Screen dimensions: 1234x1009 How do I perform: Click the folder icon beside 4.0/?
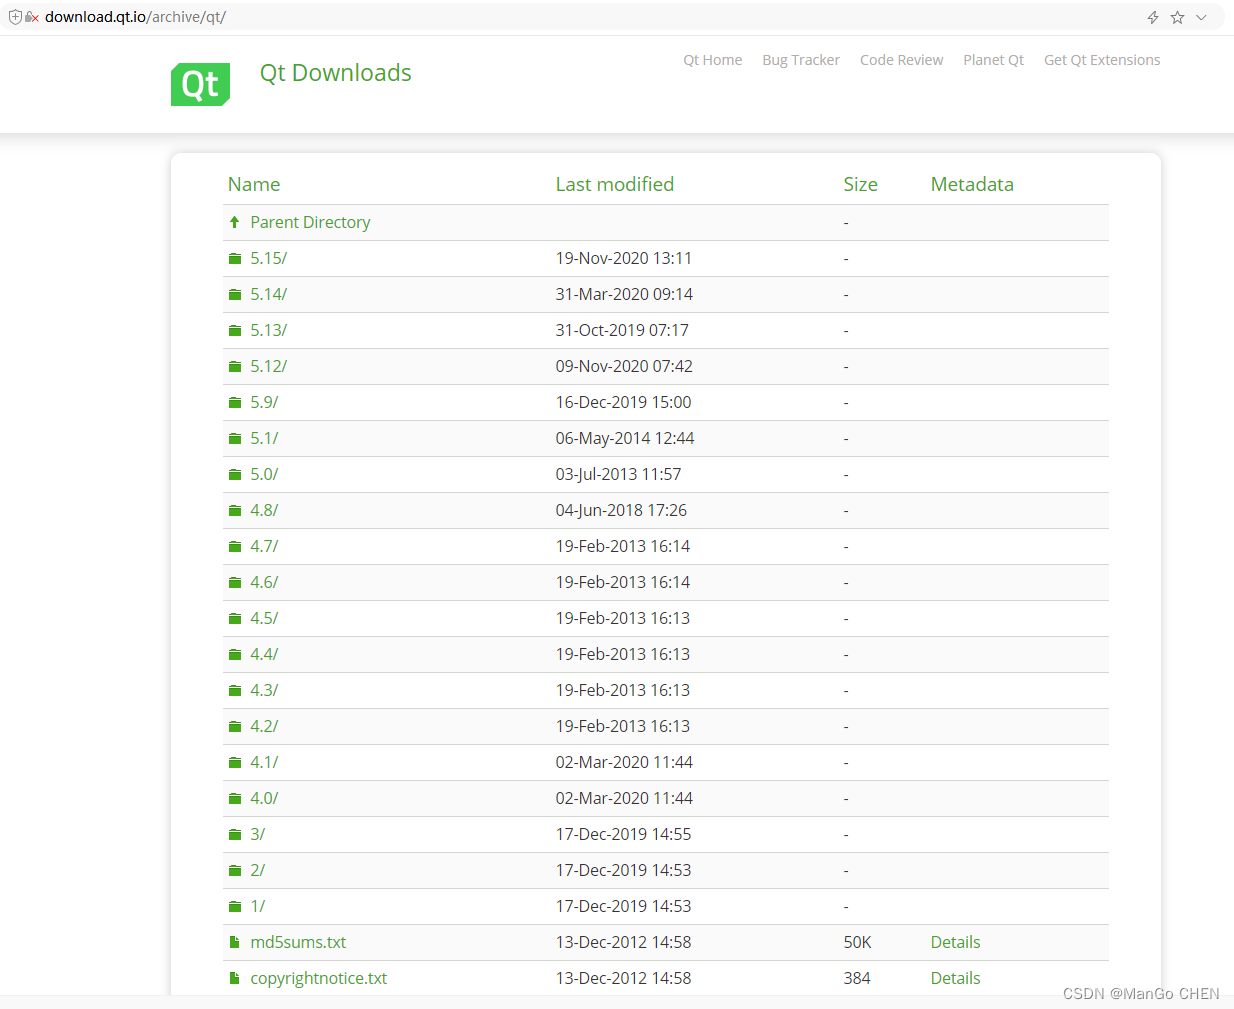[235, 798]
